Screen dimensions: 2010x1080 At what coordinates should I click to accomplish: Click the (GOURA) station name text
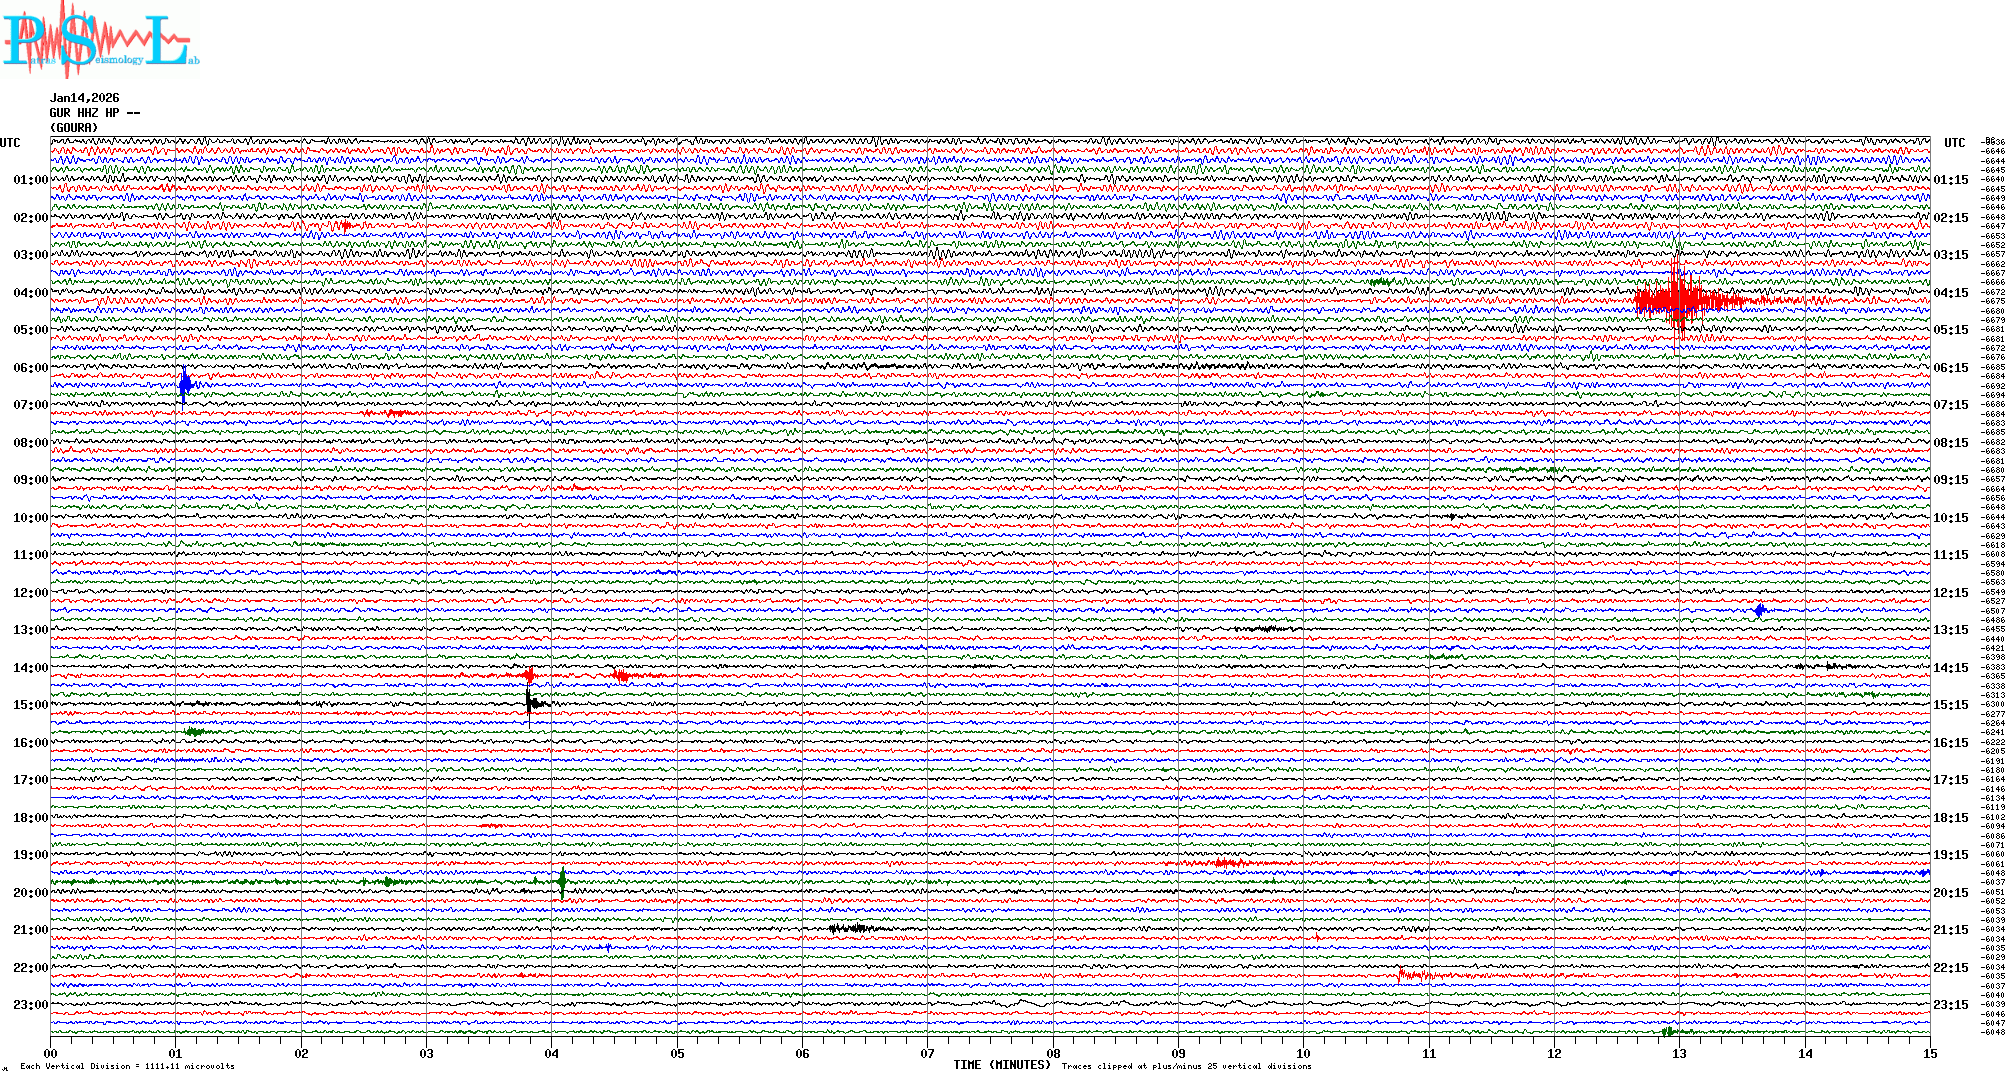pyautogui.click(x=74, y=128)
